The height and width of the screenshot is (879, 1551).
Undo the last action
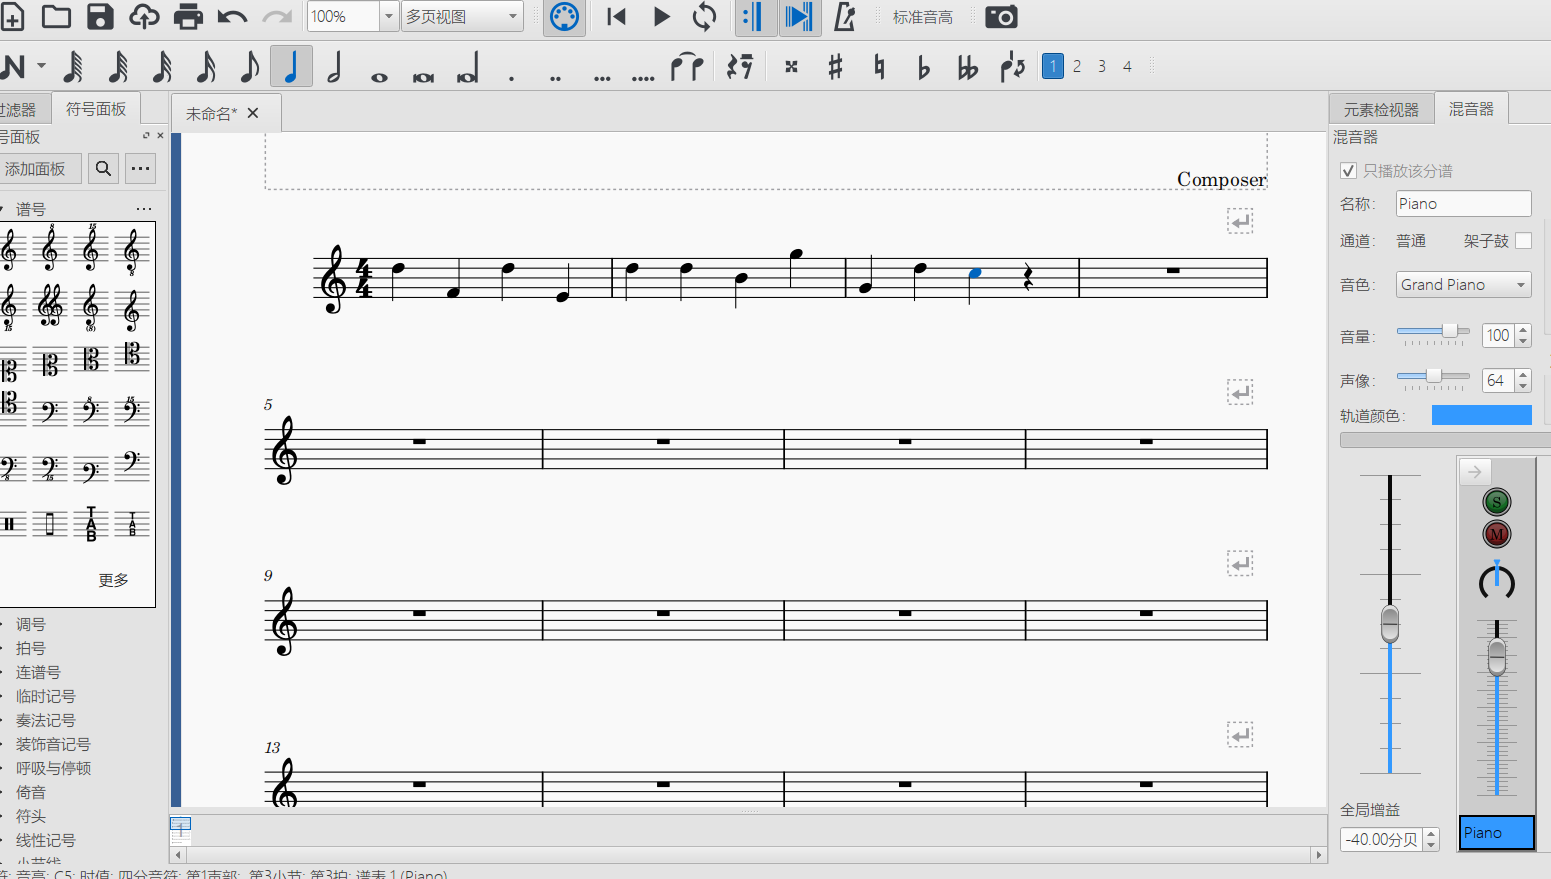coord(232,16)
